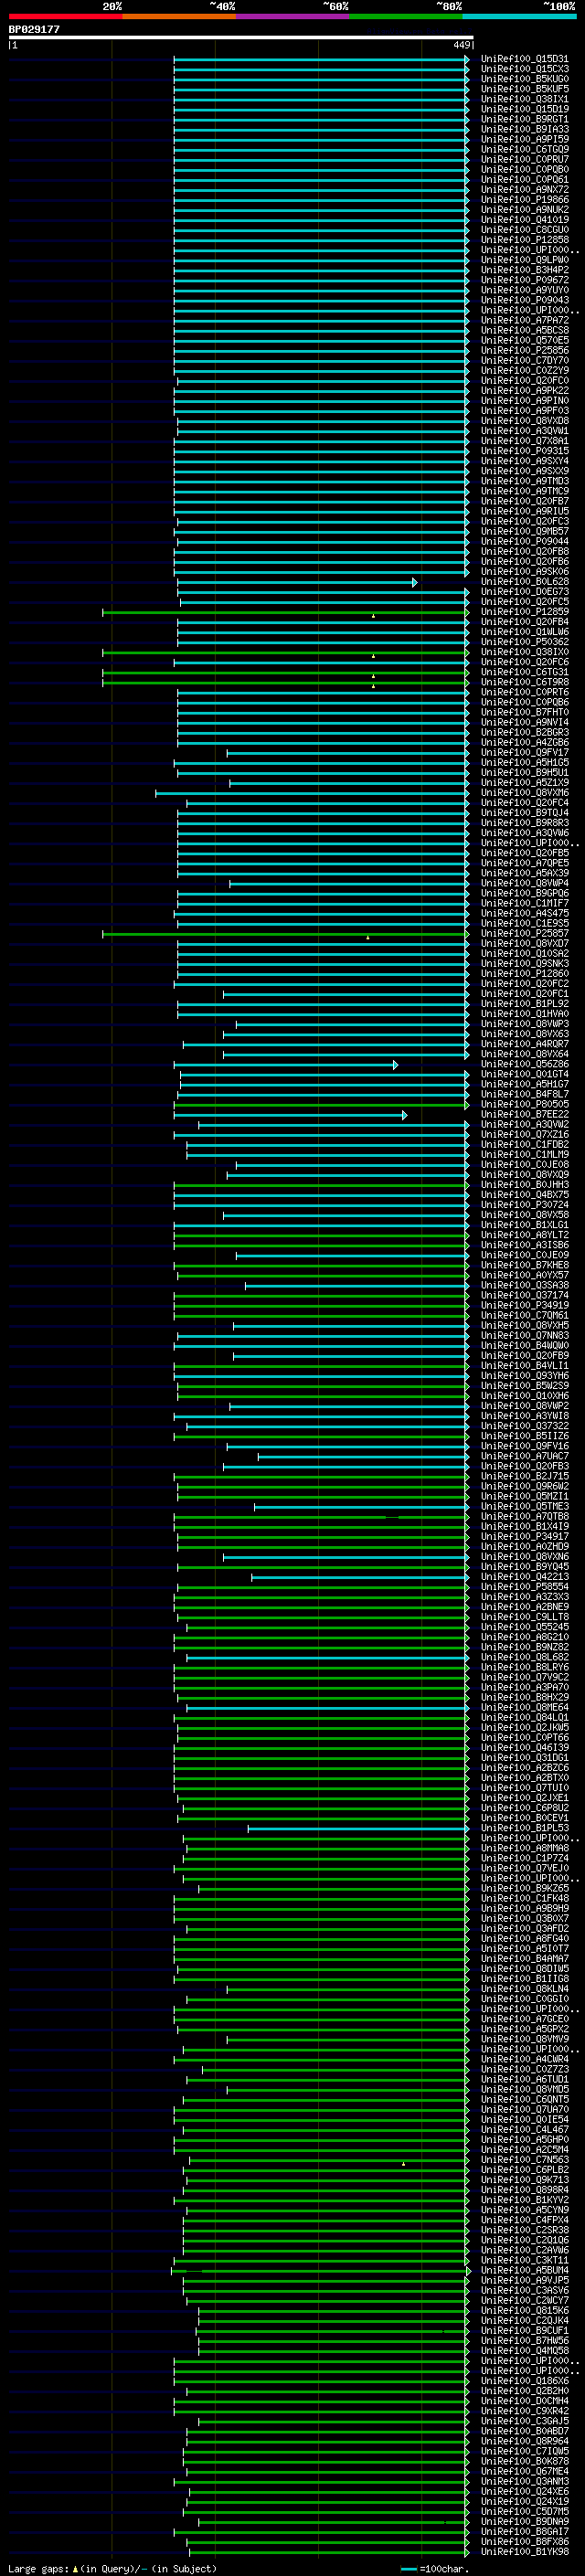The width and height of the screenshot is (585, 2576).
Task: Select the UniRef100_A9PK22 label
Action: click(525, 390)
